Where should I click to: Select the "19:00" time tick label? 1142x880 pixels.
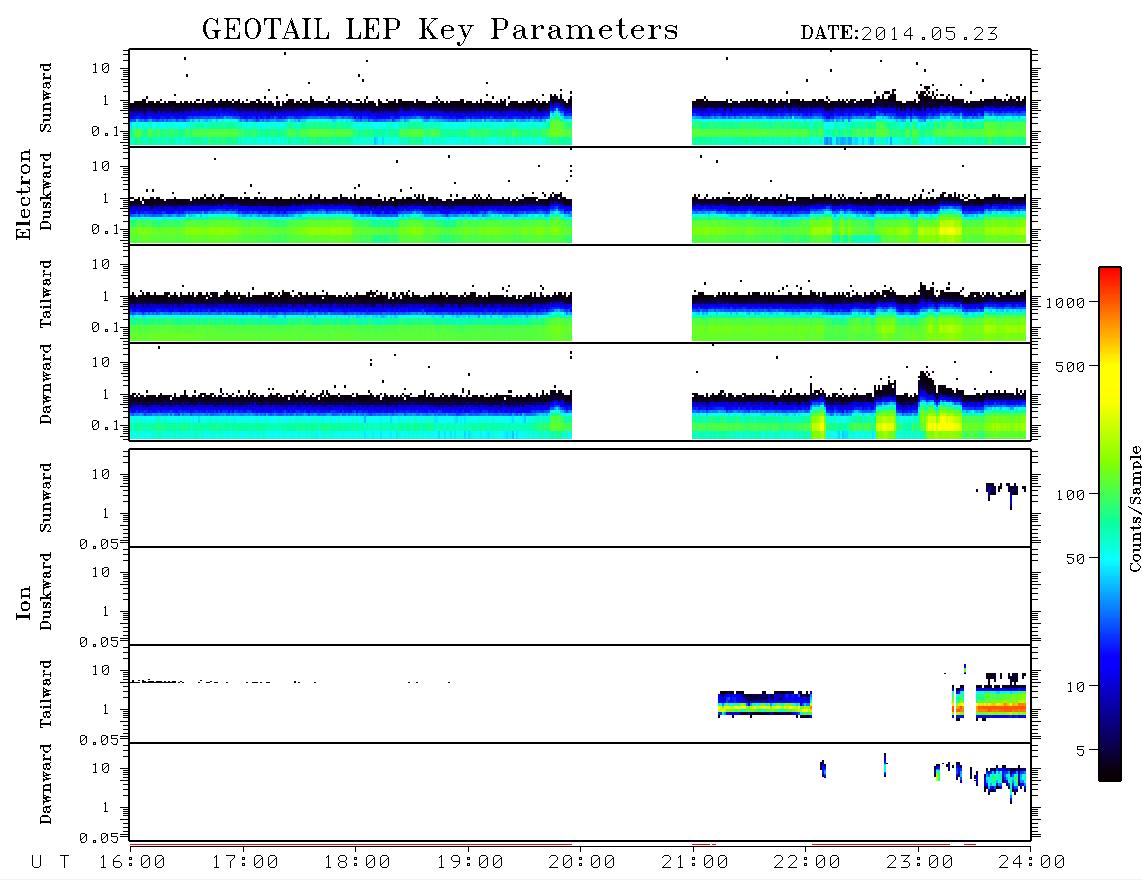click(x=470, y=863)
